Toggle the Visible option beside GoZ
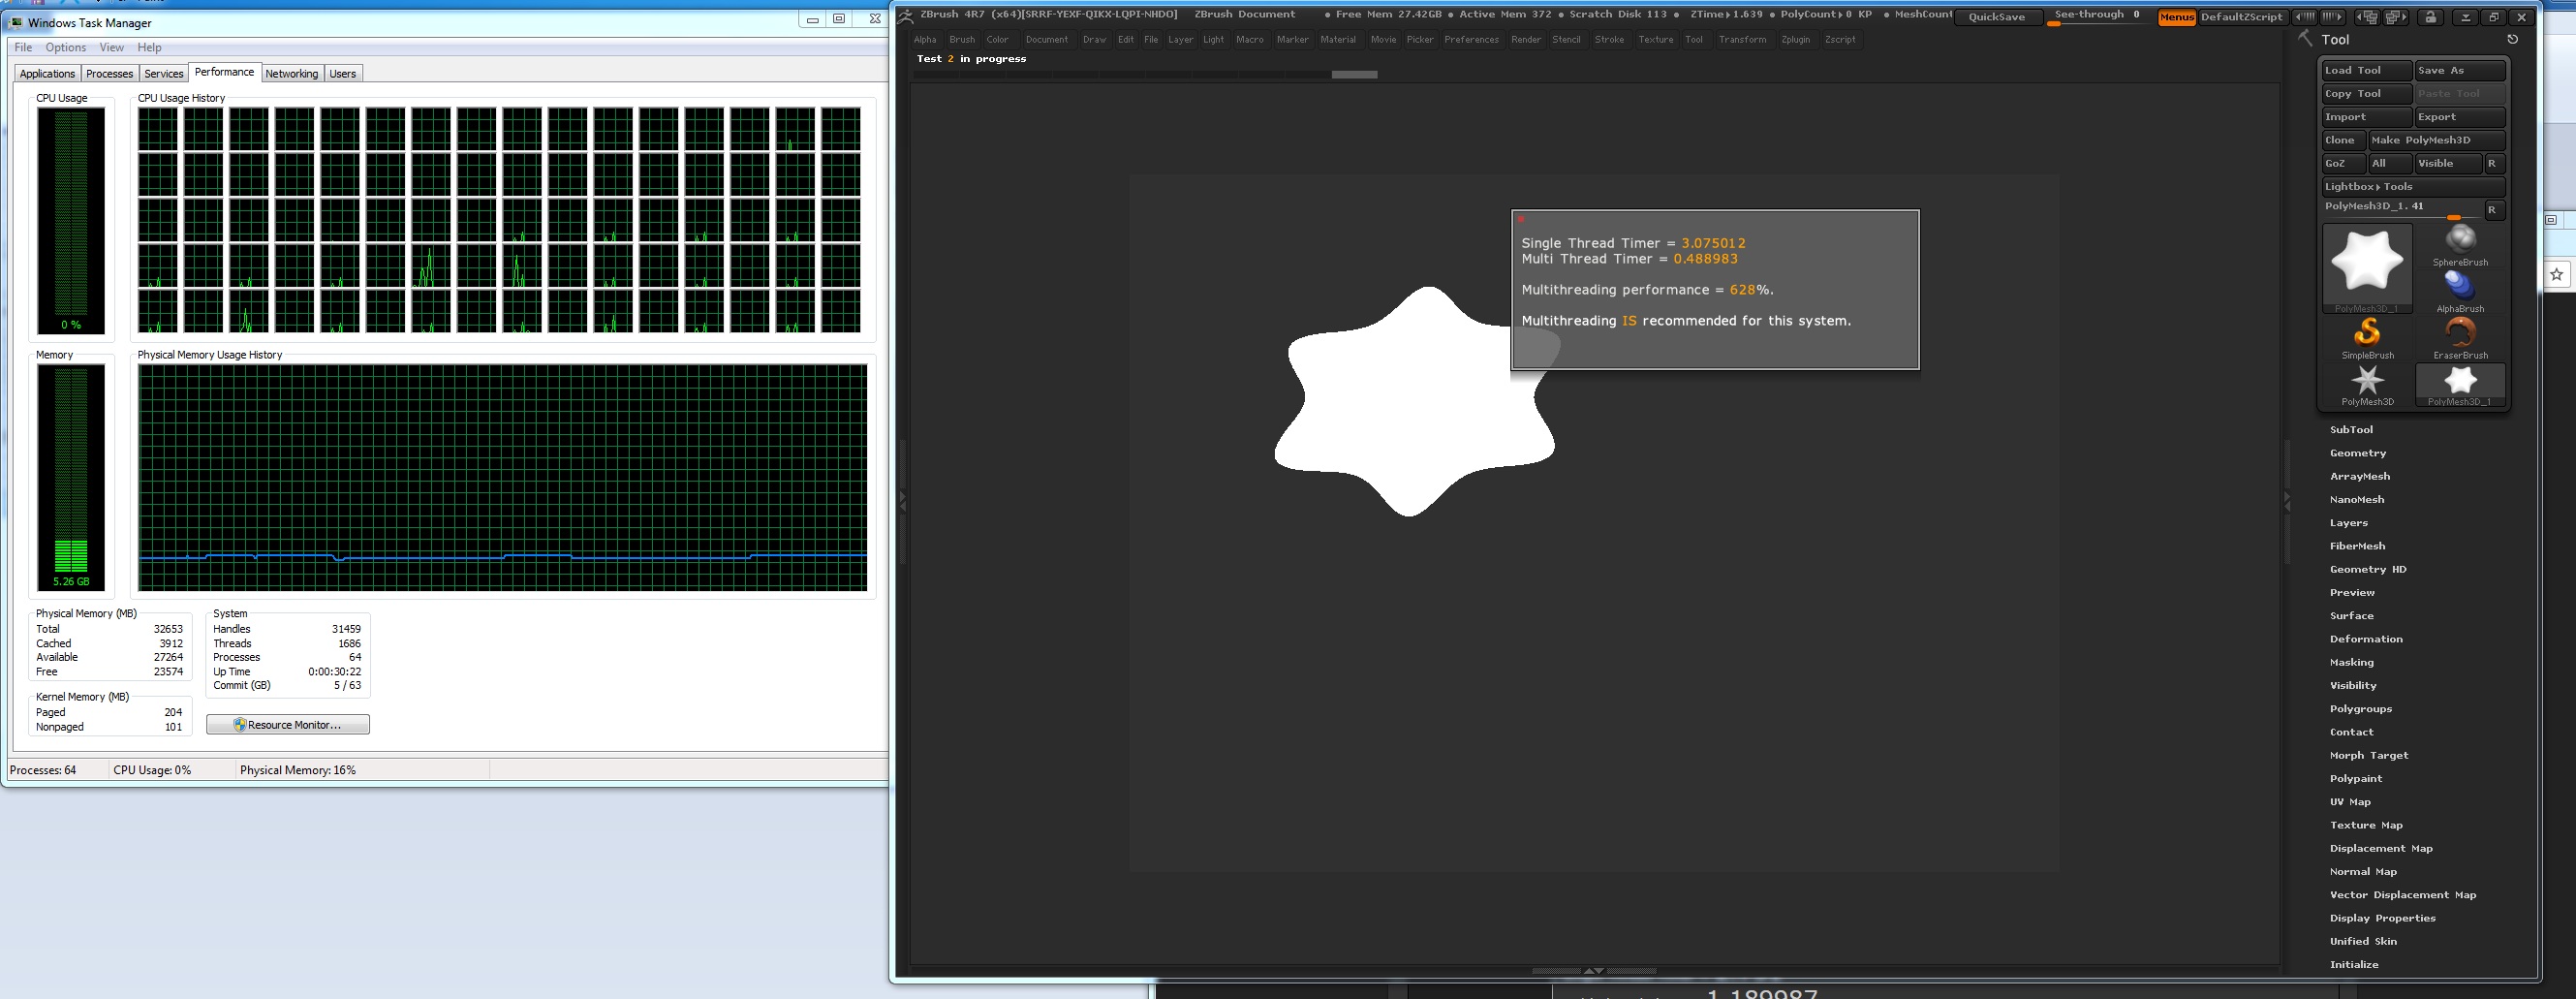The width and height of the screenshot is (2576, 999). click(x=2447, y=164)
